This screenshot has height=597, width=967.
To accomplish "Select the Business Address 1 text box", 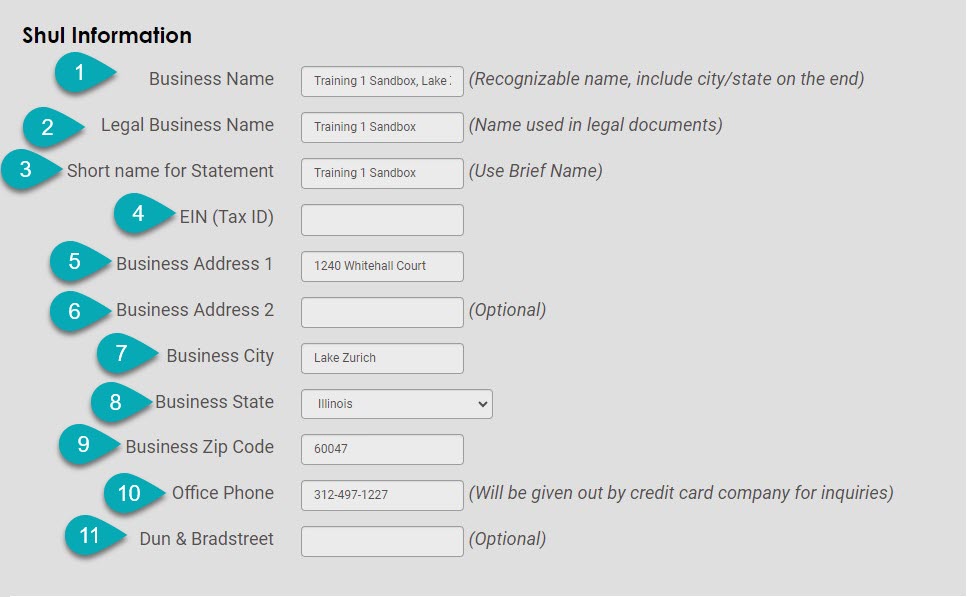I will point(382,266).
